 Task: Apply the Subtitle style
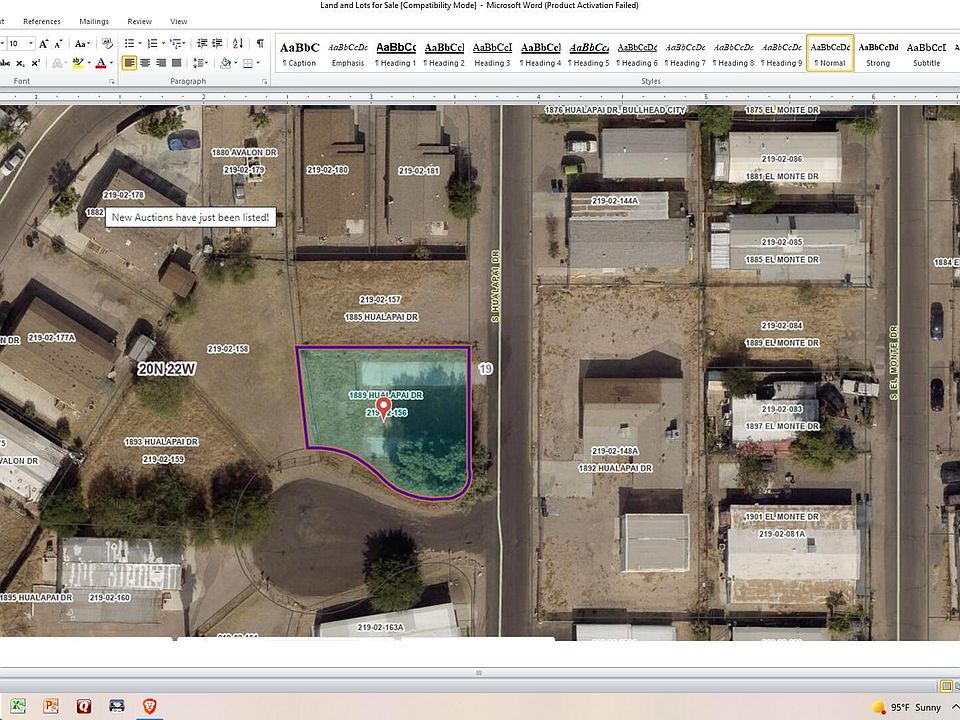click(x=926, y=54)
